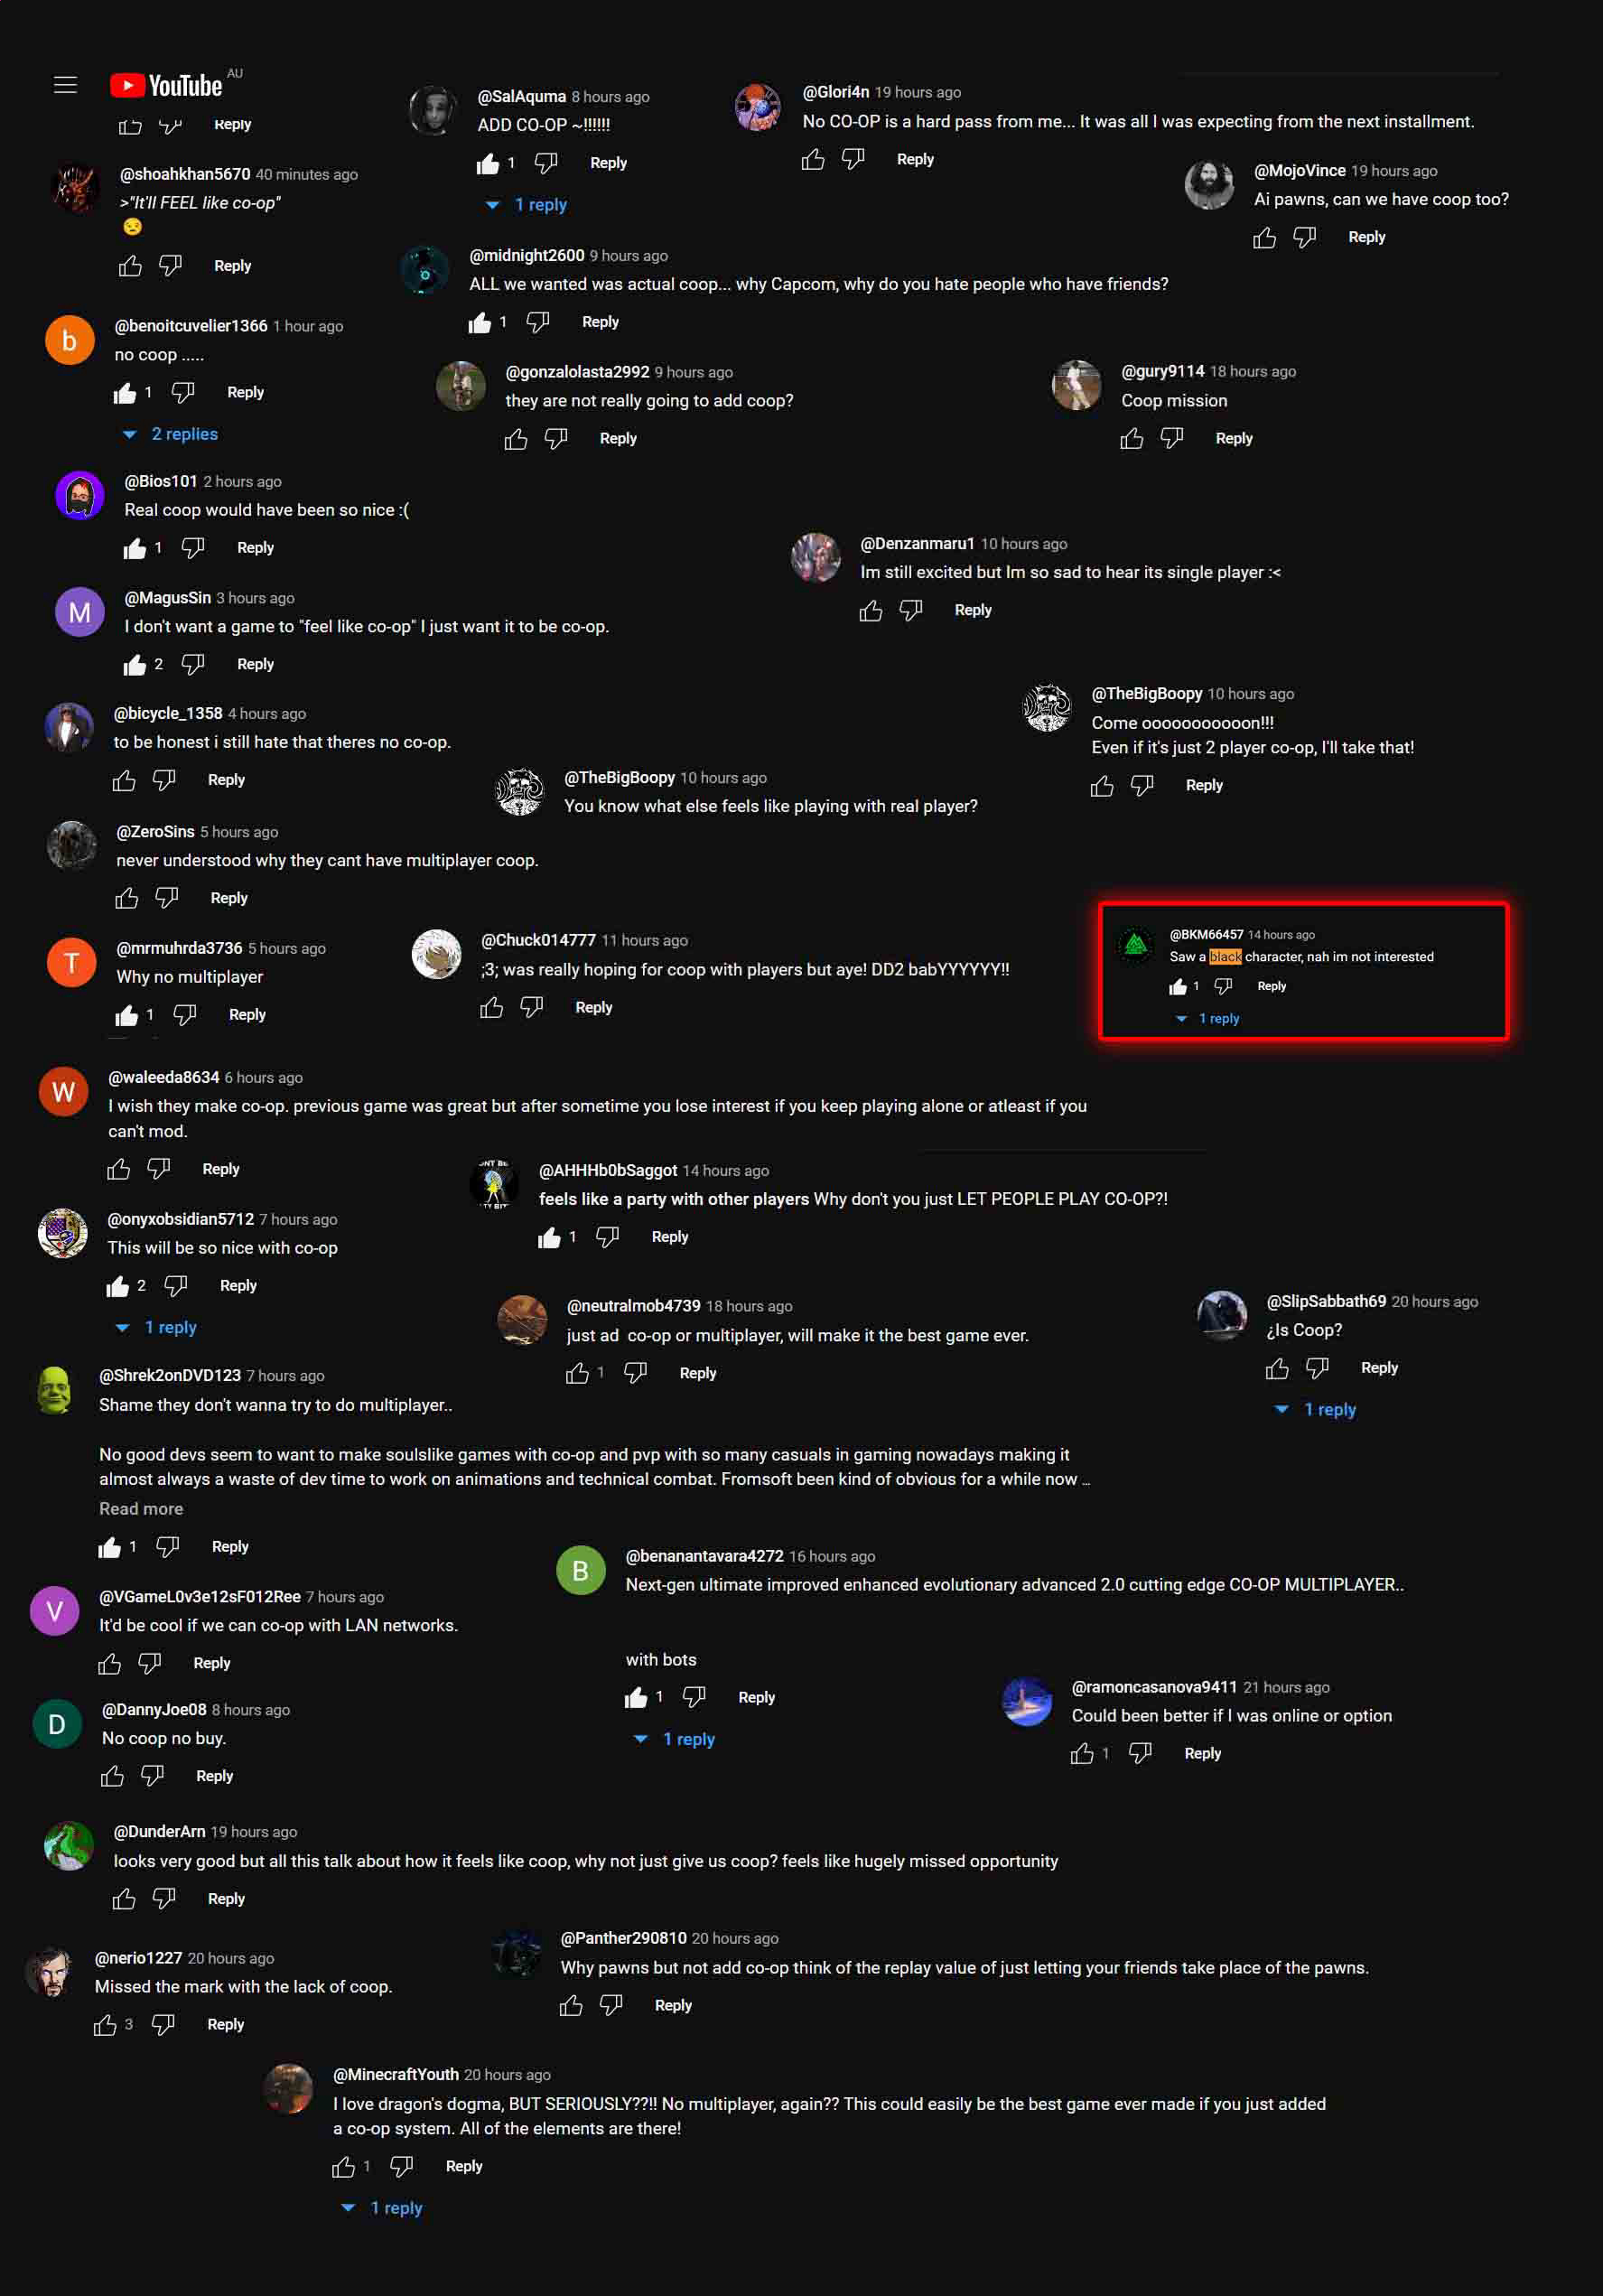Toggle like on @MagusSin's comment
1603x2296 pixels.
point(134,664)
